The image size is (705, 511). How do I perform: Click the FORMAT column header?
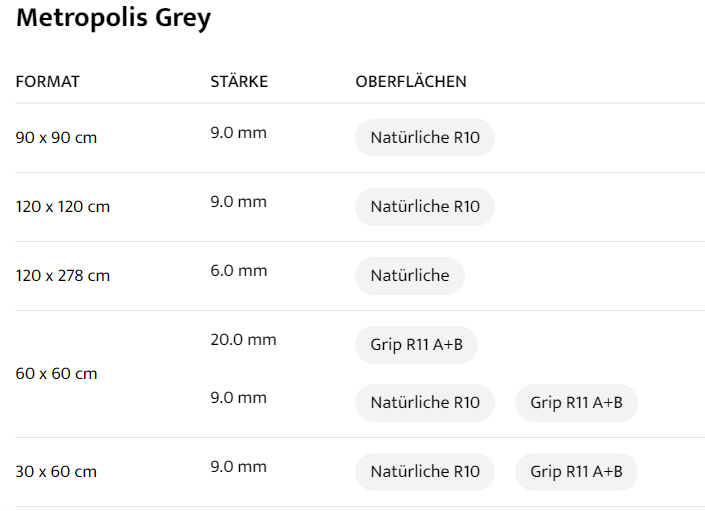click(48, 82)
